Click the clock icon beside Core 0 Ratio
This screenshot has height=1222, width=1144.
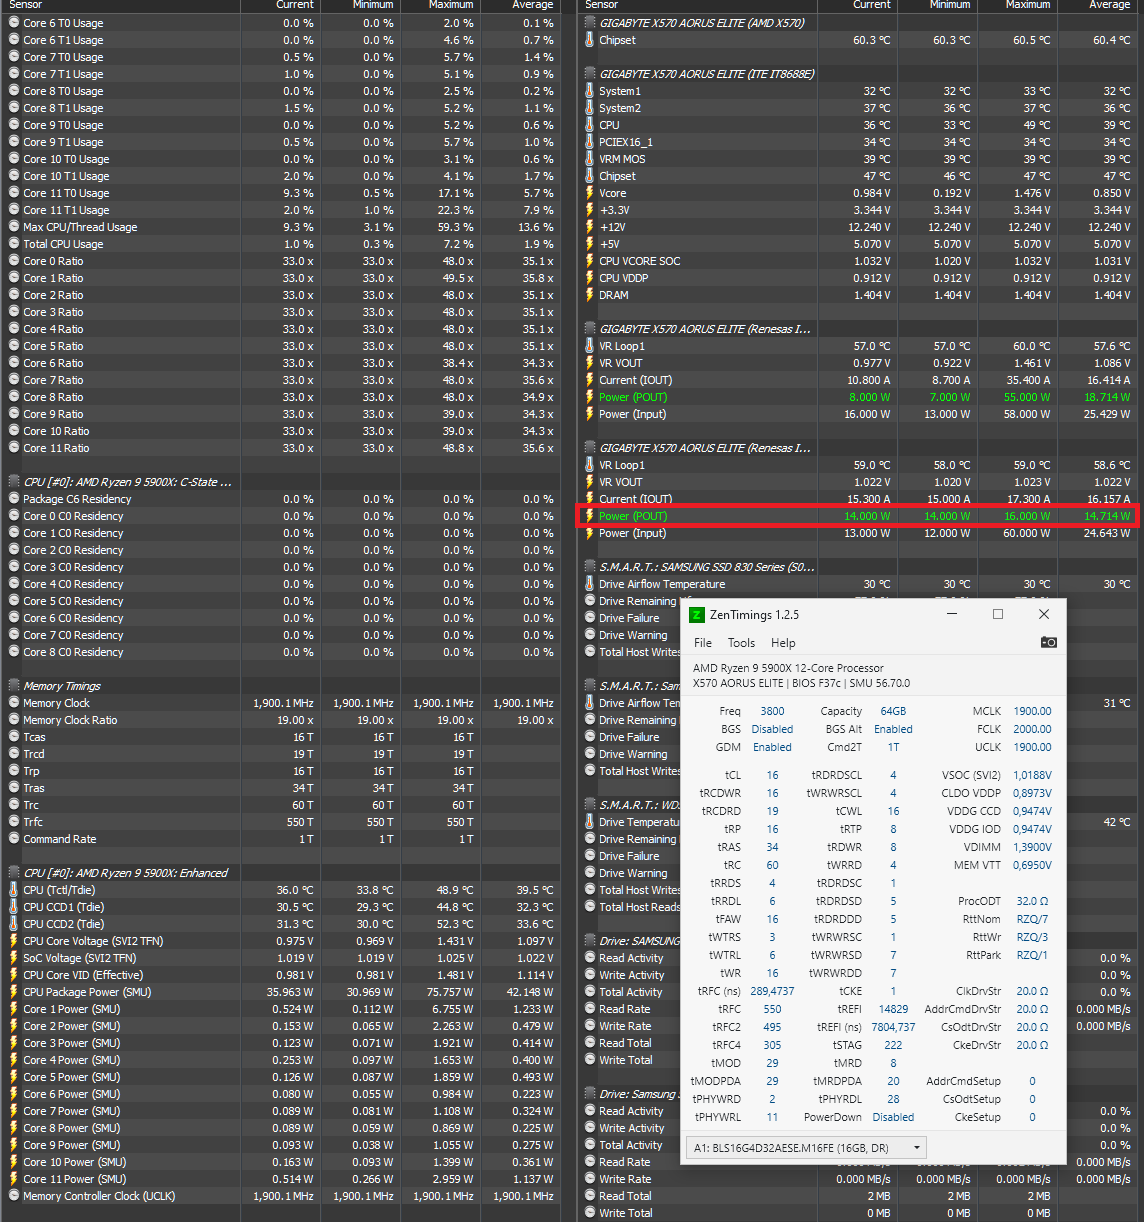pos(14,261)
